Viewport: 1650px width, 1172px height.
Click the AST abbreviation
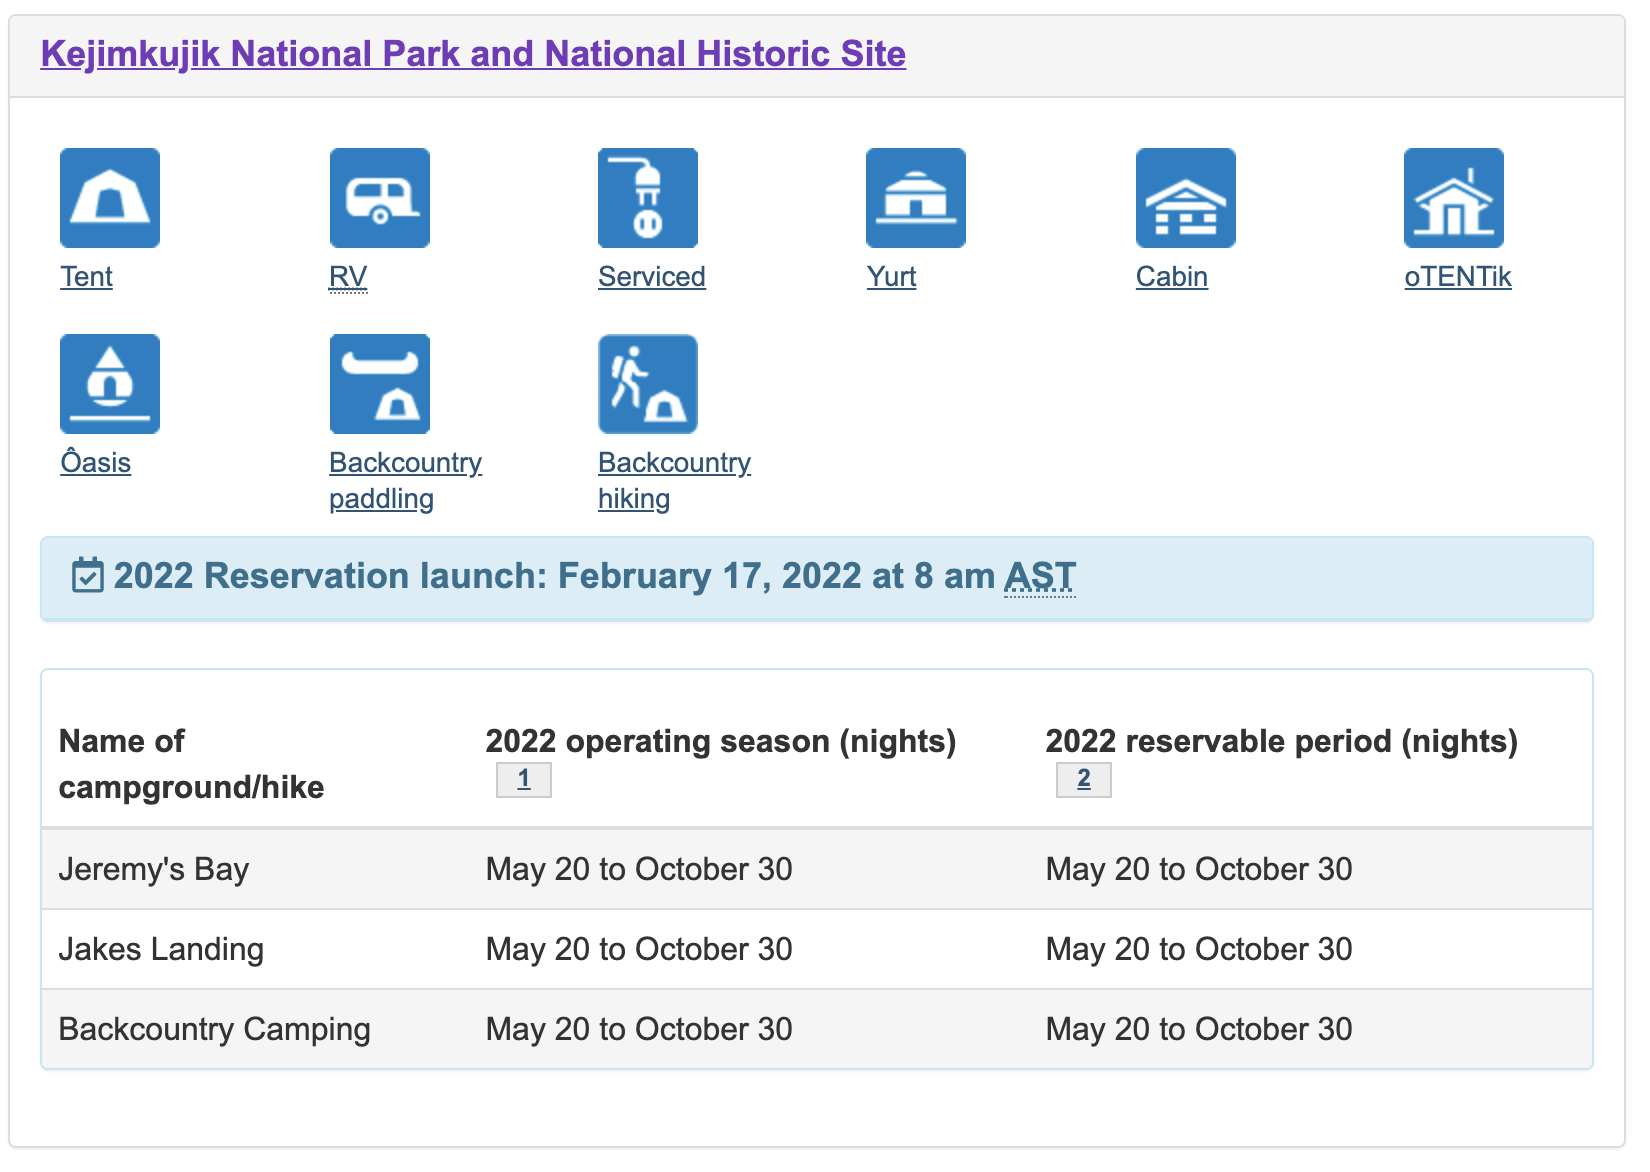[x=1040, y=577]
